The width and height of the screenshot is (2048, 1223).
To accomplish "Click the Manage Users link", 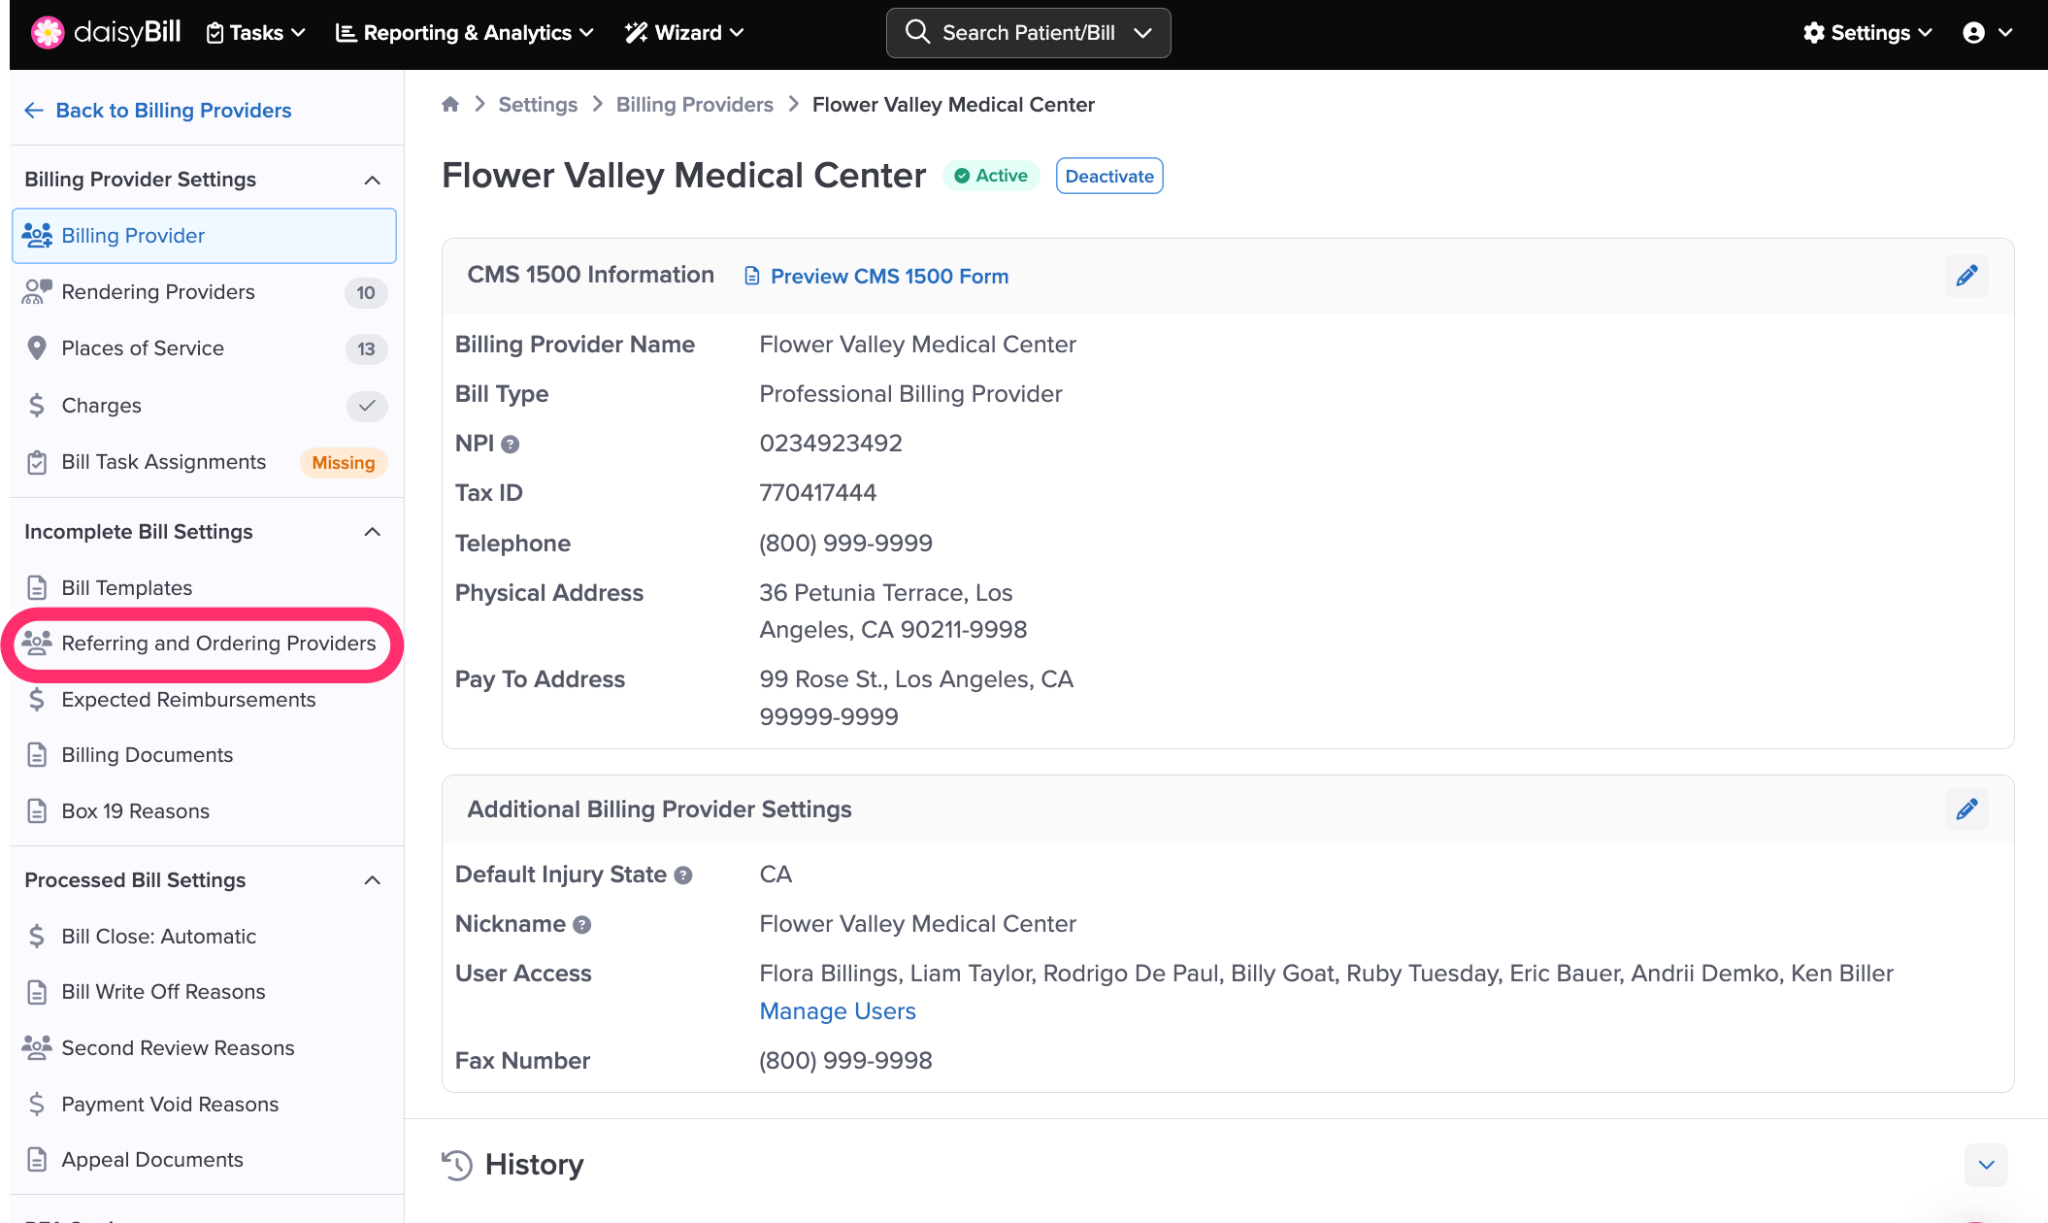I will click(x=837, y=1011).
